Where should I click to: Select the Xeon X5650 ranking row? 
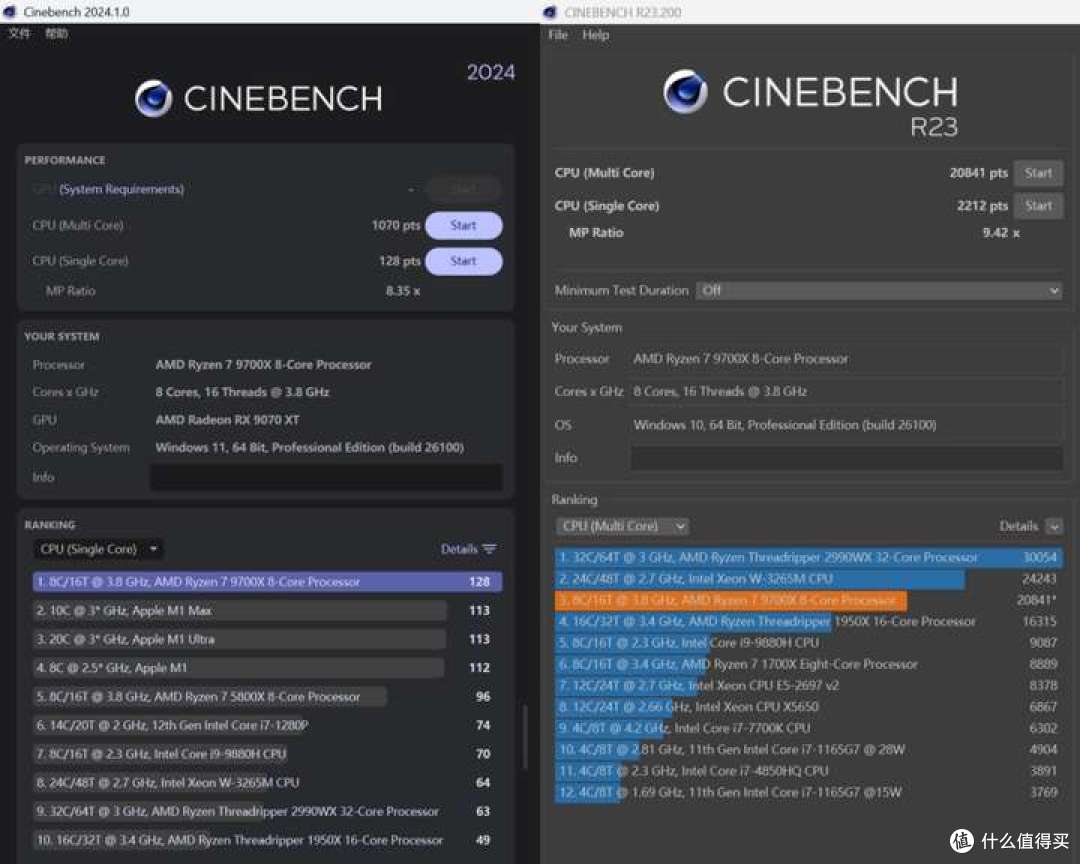809,707
